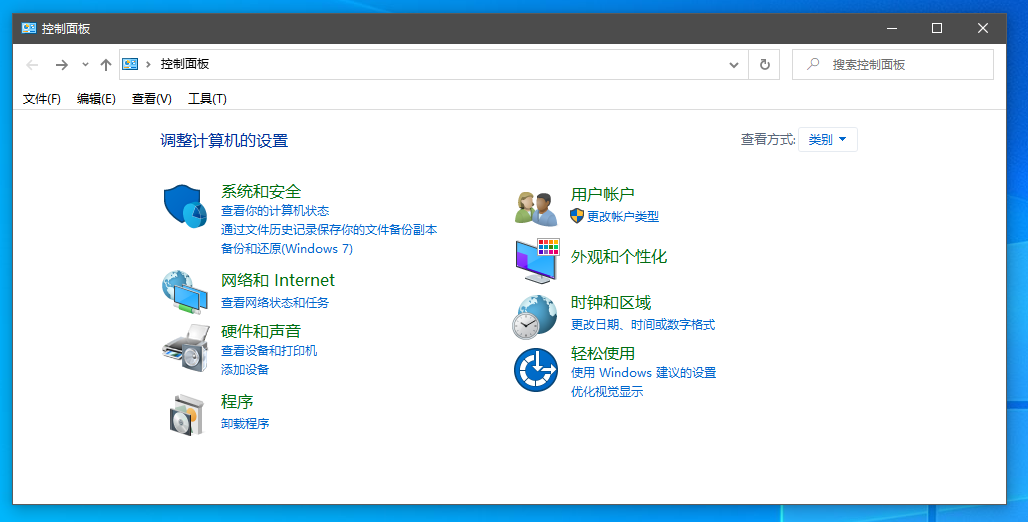This screenshot has height=522, width=1028.
Task: Click the back arrow navigation button
Action: [x=32, y=64]
